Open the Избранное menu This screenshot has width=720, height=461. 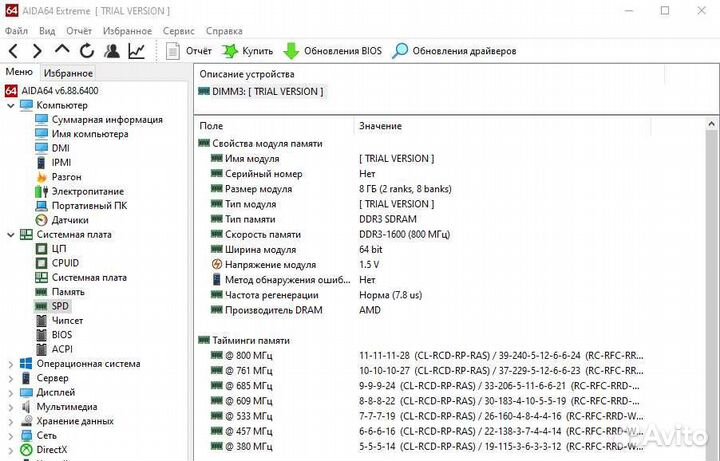pos(127,31)
